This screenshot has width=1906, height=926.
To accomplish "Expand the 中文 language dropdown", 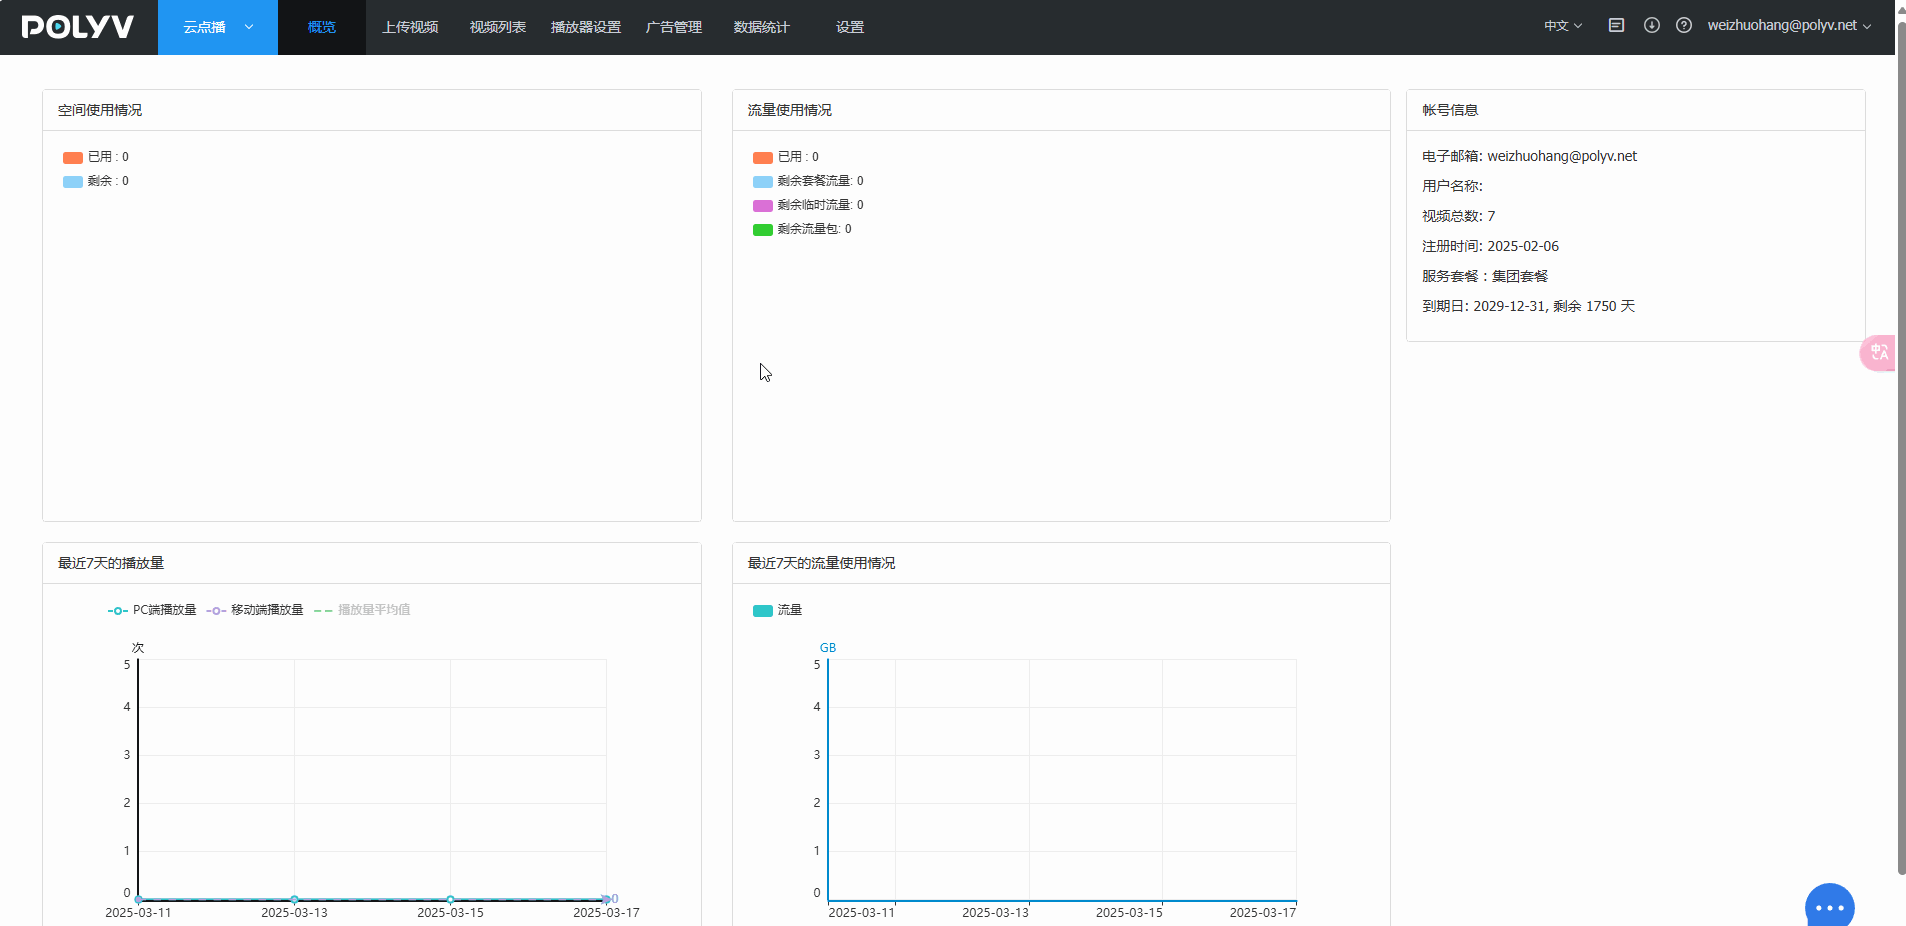I will 1563,26.
